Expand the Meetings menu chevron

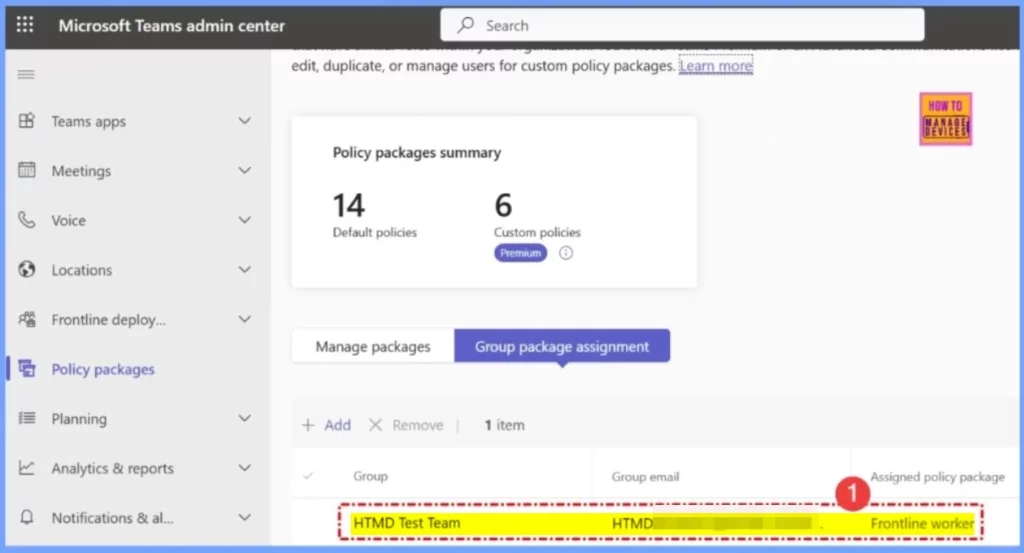click(244, 170)
